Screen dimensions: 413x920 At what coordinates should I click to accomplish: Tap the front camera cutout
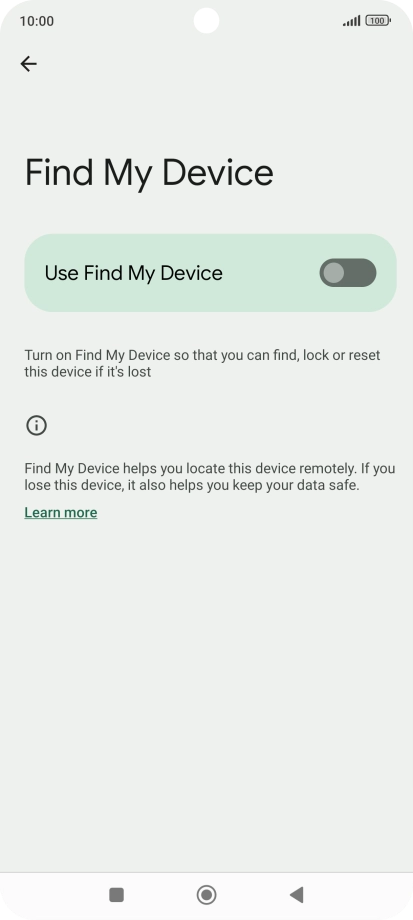click(x=206, y=21)
